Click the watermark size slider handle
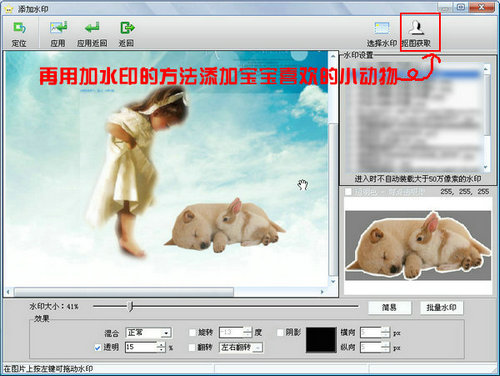 tap(131, 306)
